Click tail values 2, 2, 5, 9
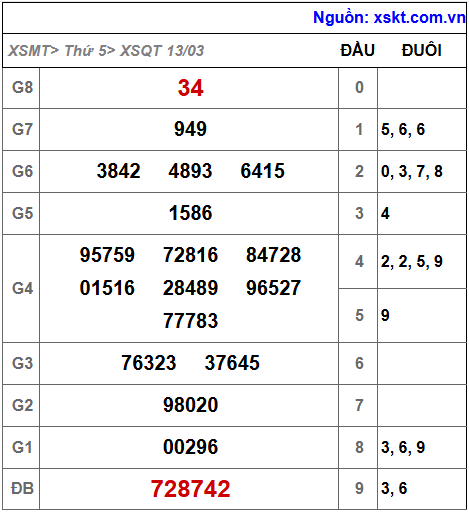The height and width of the screenshot is (514, 469). pyautogui.click(x=412, y=262)
